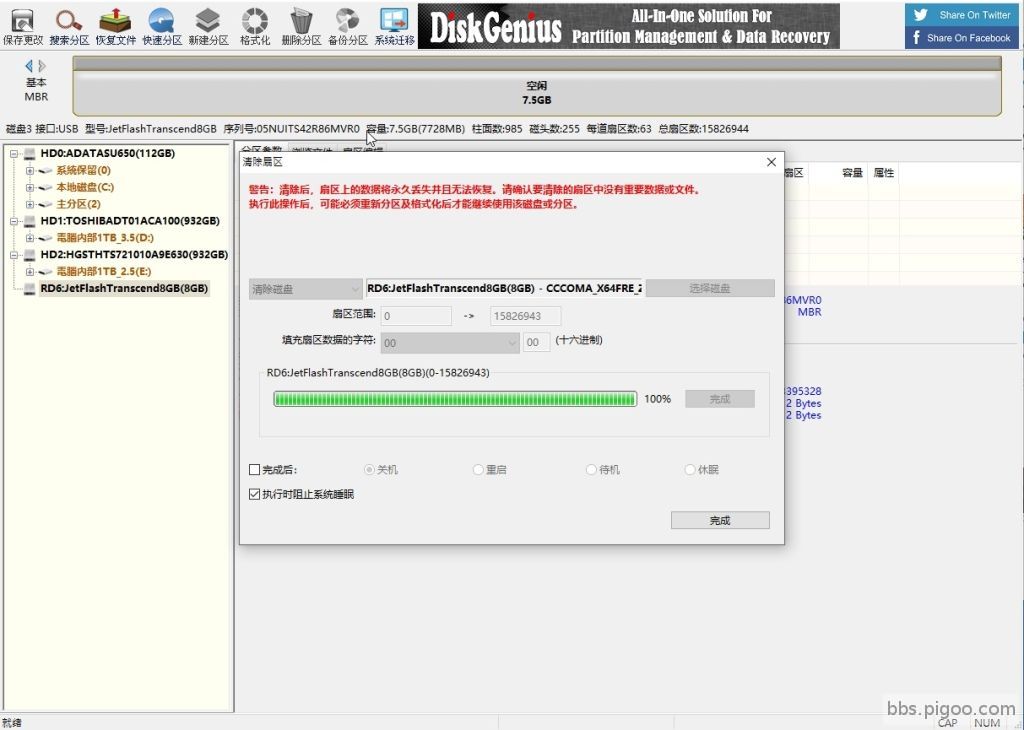This screenshot has width=1024, height=730.
Task: Select 本地磁盘(C:) in the disk tree
Action: 85,187
